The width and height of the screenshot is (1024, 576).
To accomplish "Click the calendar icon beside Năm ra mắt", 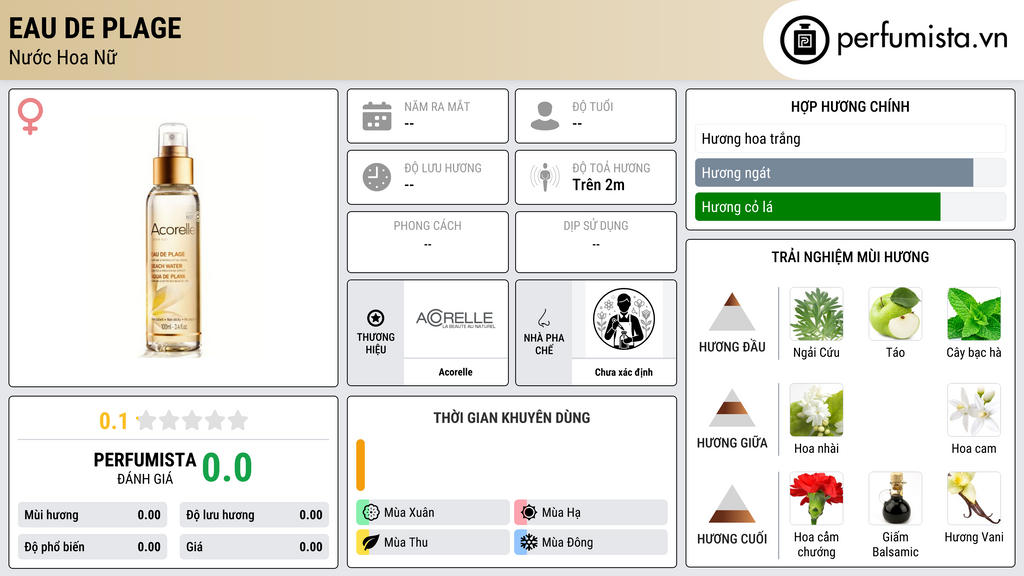I will (377, 116).
